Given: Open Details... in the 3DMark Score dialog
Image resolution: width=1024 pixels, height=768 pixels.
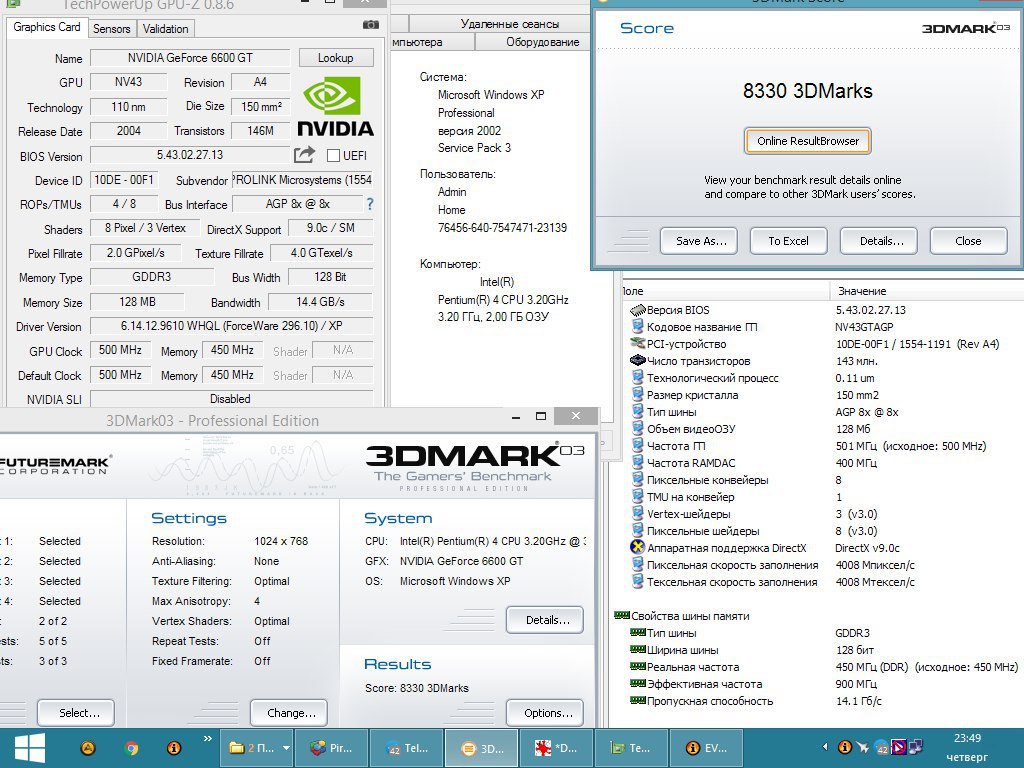Looking at the screenshot, I should click(x=879, y=241).
